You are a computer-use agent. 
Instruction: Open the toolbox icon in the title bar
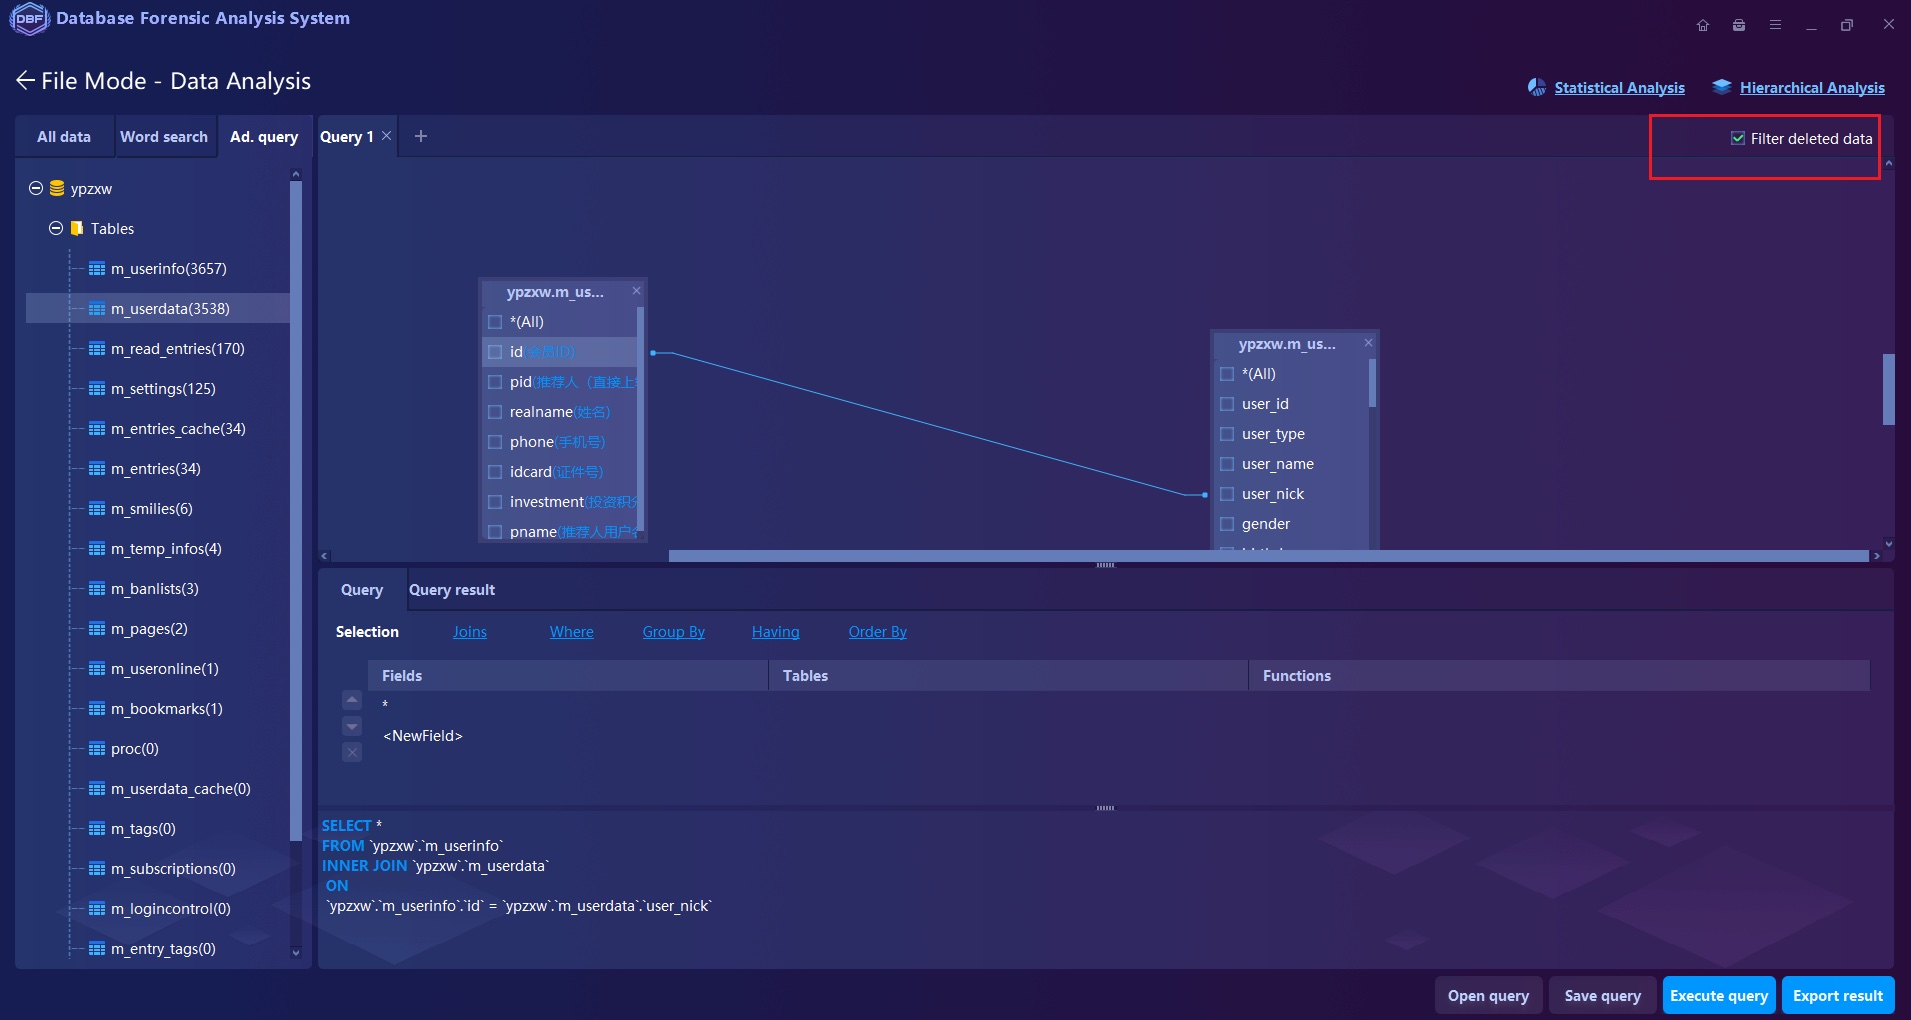(x=1740, y=25)
